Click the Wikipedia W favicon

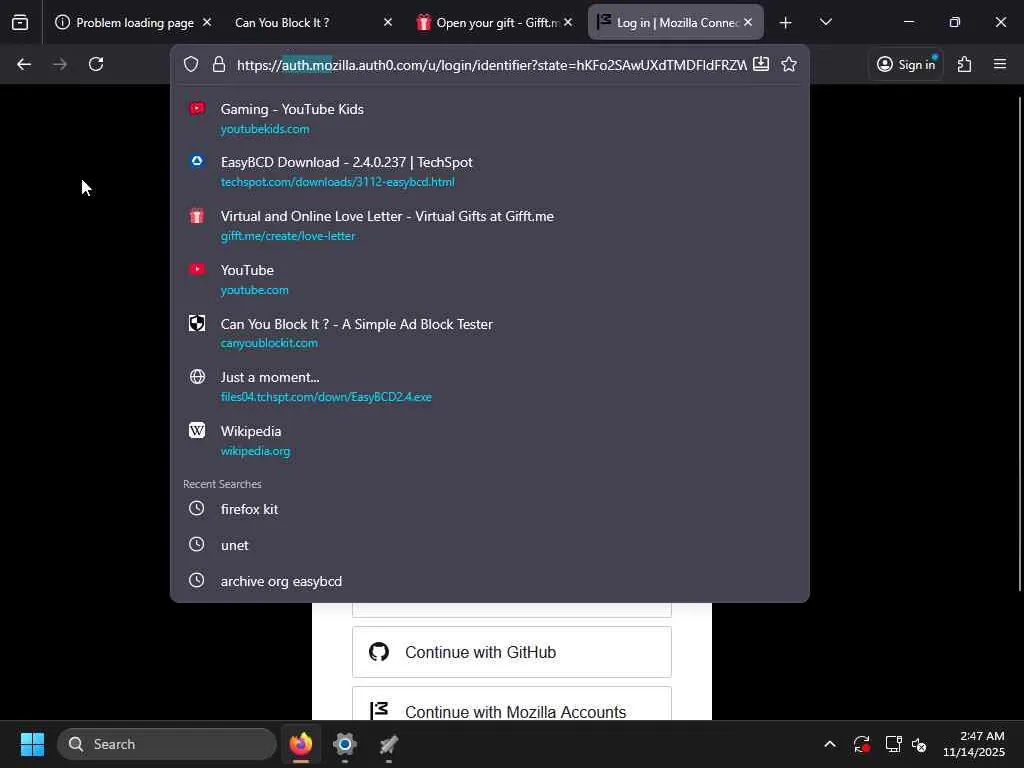tap(197, 430)
